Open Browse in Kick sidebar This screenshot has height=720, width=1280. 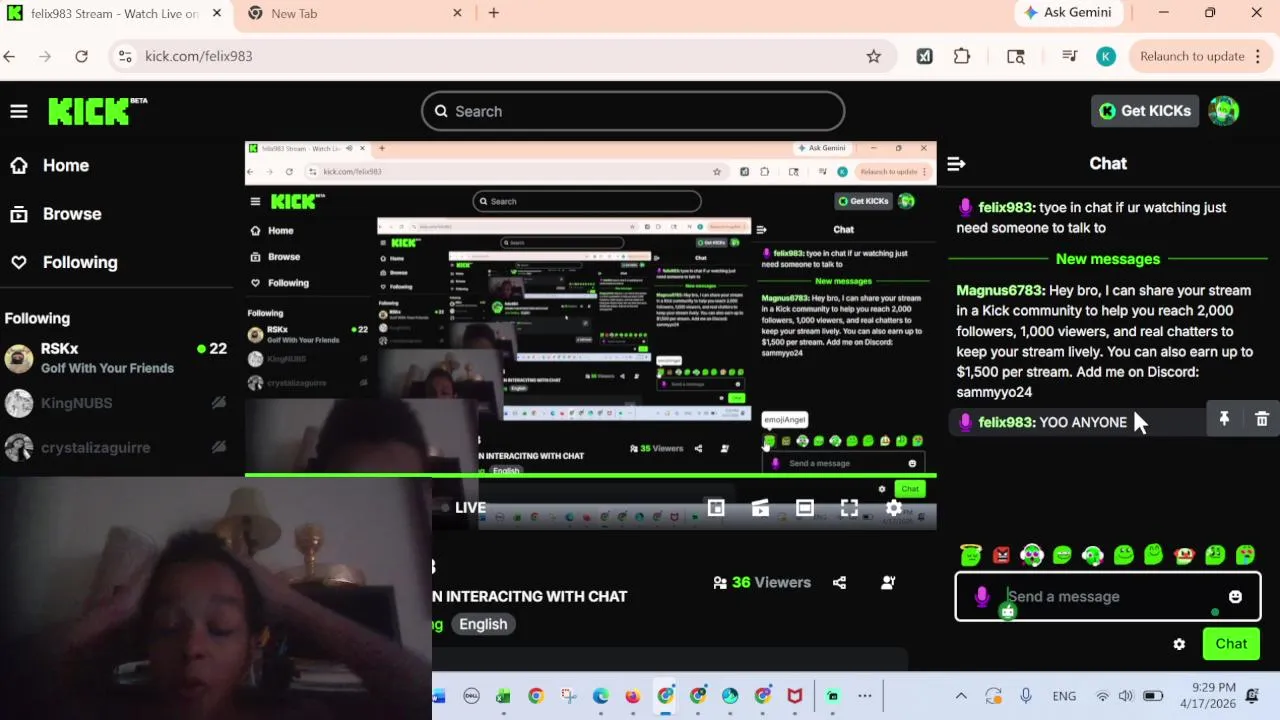[x=72, y=214]
